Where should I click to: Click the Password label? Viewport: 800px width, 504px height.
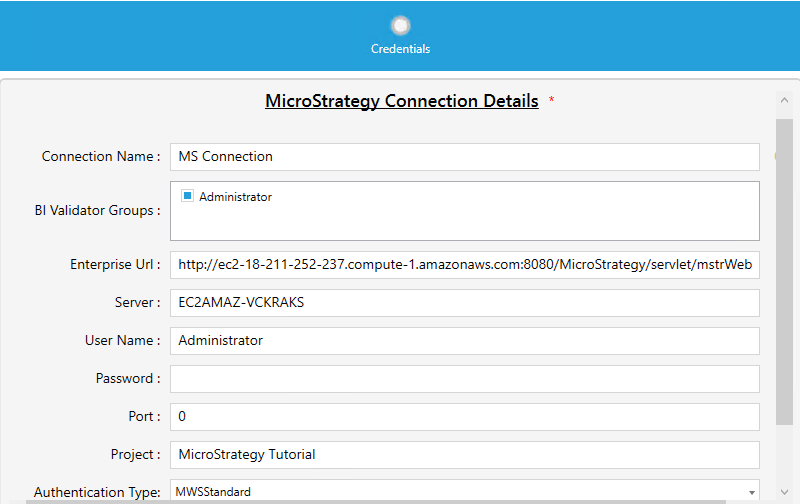[128, 379]
